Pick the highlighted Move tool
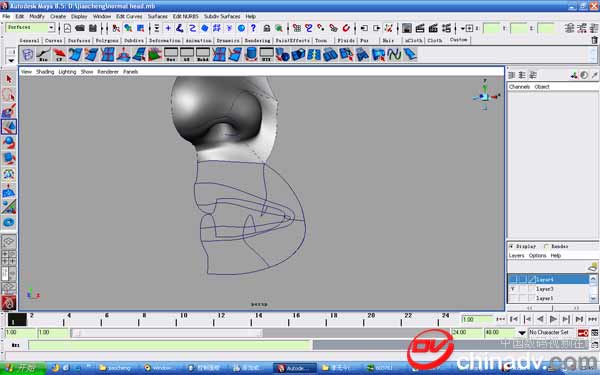This screenshot has width=600, height=375. (9, 127)
